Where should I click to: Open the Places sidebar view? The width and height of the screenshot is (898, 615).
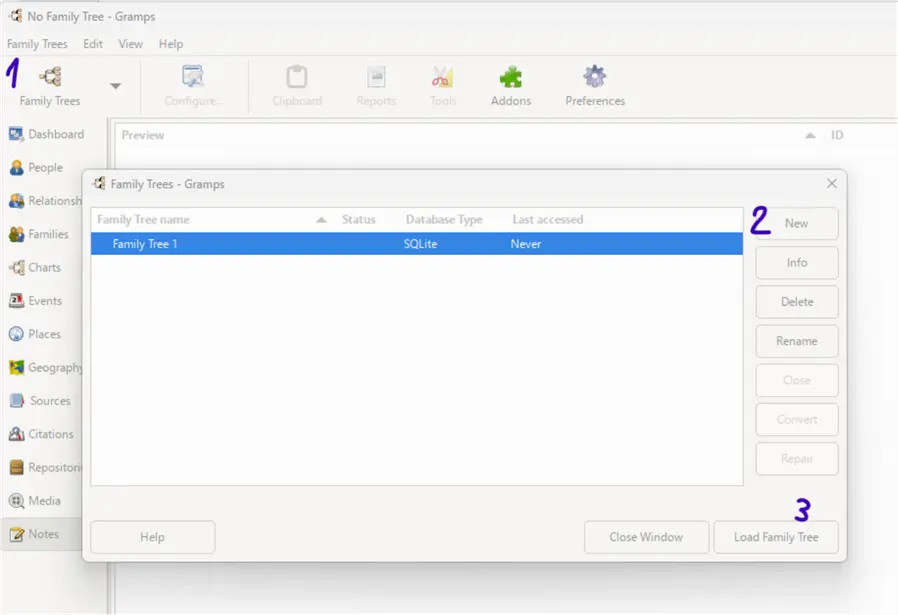tap(36, 334)
